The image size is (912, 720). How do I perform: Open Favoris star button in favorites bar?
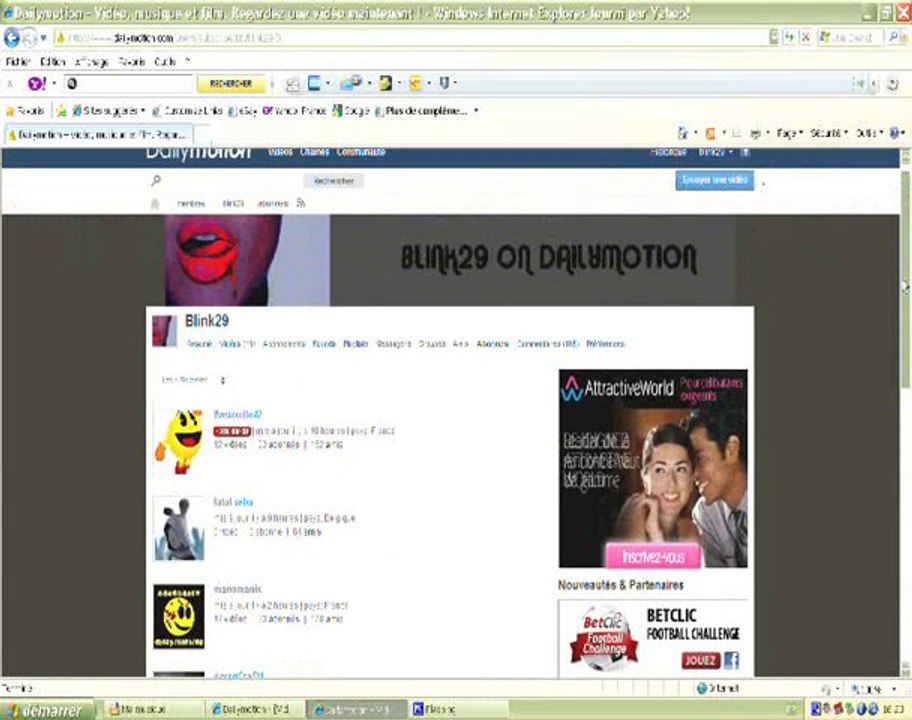coord(25,111)
